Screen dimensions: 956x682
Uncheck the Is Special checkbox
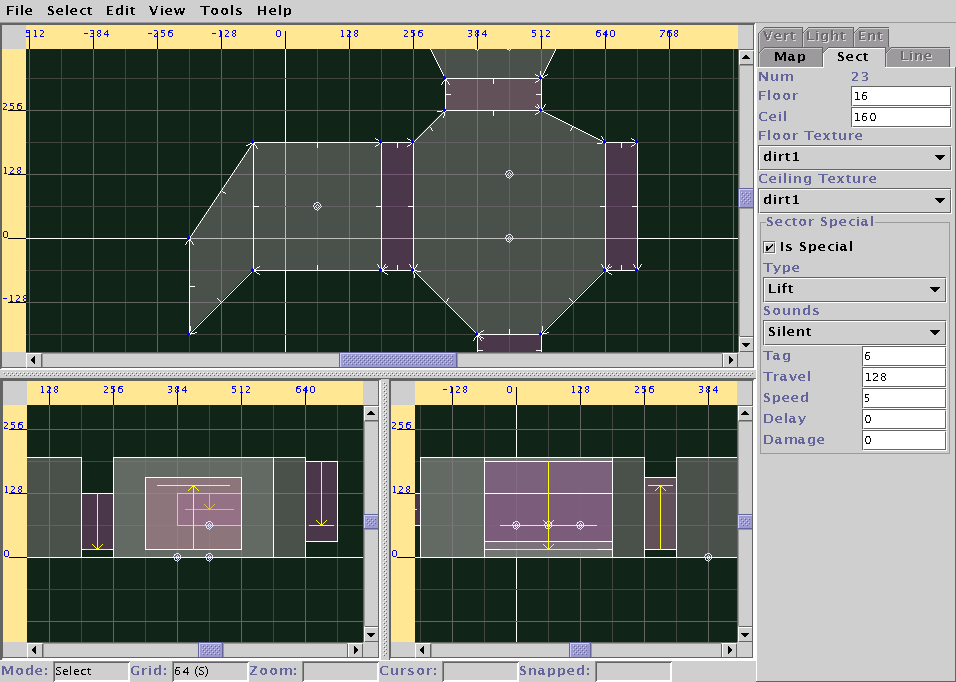tap(770, 247)
